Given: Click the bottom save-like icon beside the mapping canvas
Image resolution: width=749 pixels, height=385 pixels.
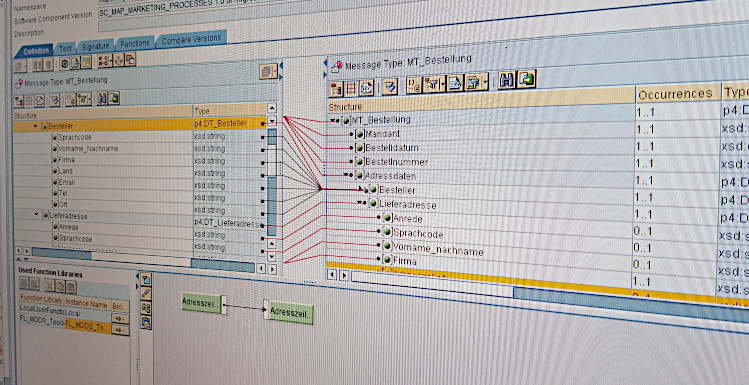Looking at the screenshot, I should [x=147, y=323].
